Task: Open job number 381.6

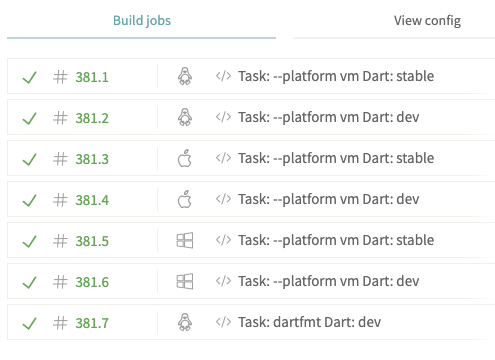Action: (x=92, y=282)
